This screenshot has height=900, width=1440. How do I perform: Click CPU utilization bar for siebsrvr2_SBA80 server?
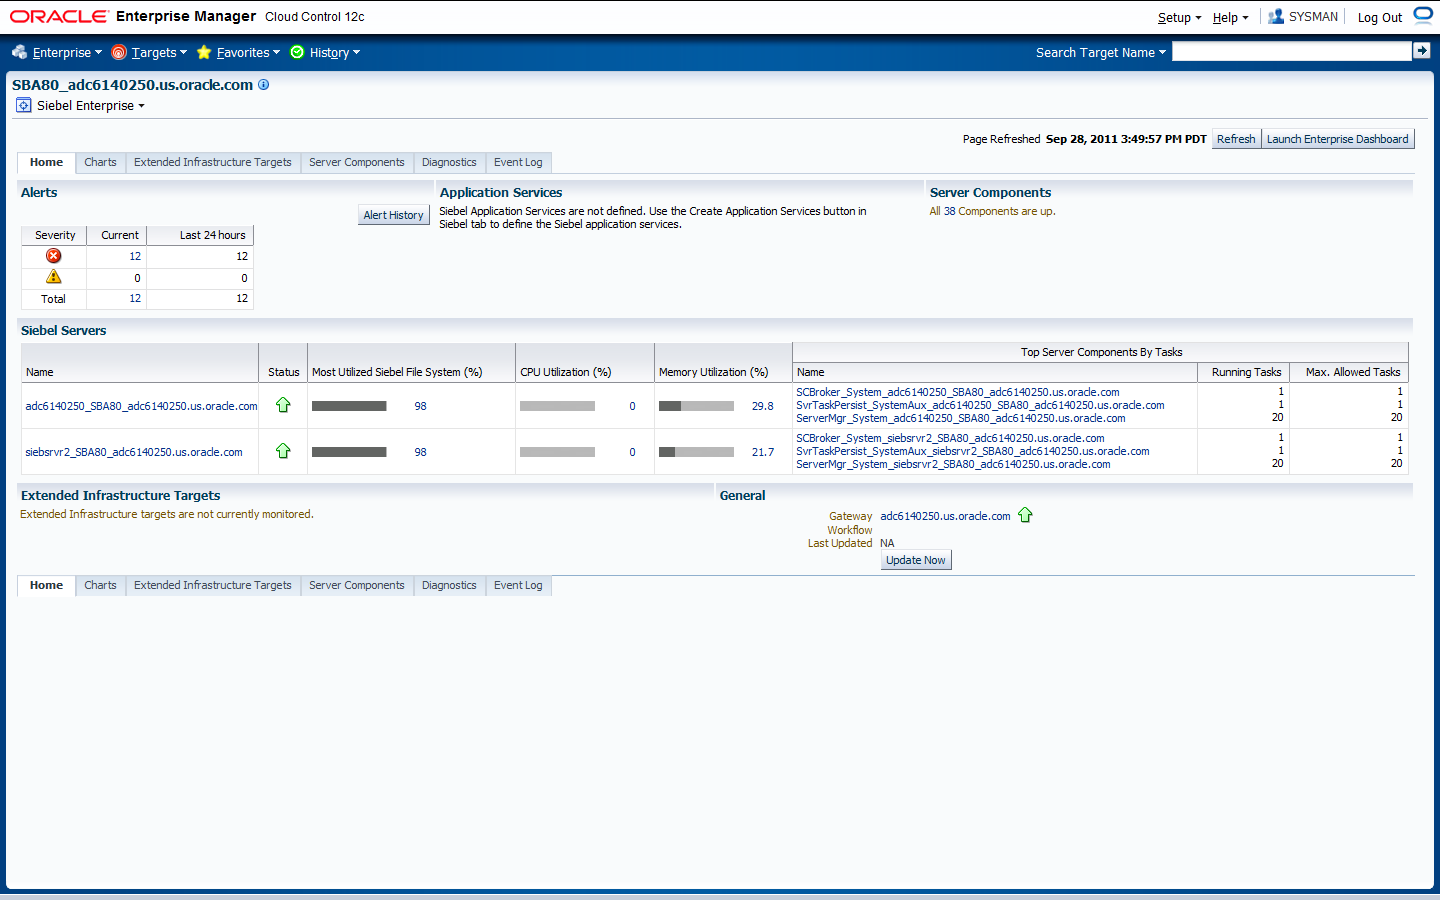point(557,452)
